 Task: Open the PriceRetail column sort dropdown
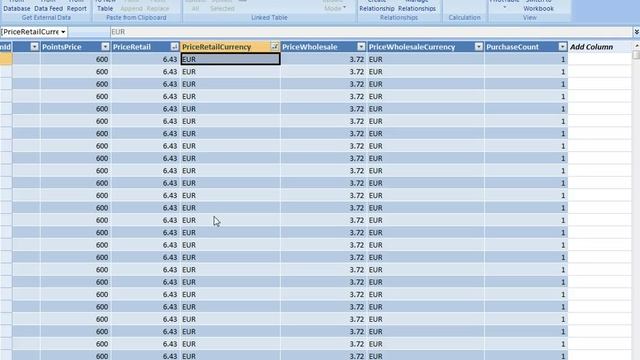tap(174, 47)
